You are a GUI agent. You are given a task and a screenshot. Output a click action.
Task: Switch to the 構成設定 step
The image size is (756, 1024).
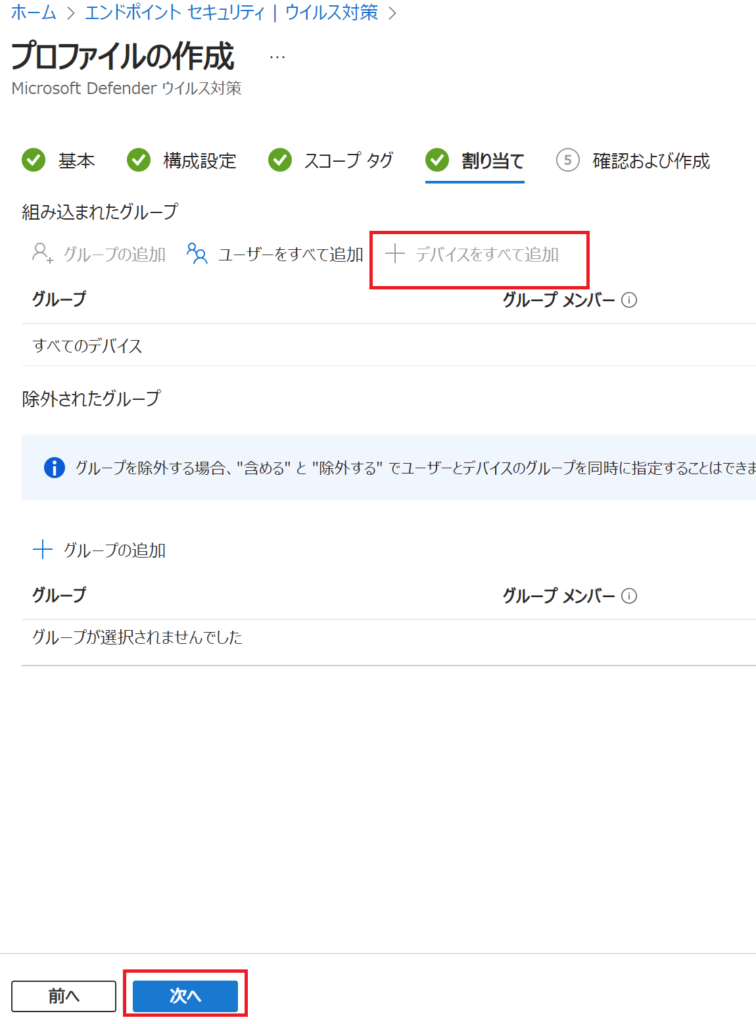[x=199, y=161]
